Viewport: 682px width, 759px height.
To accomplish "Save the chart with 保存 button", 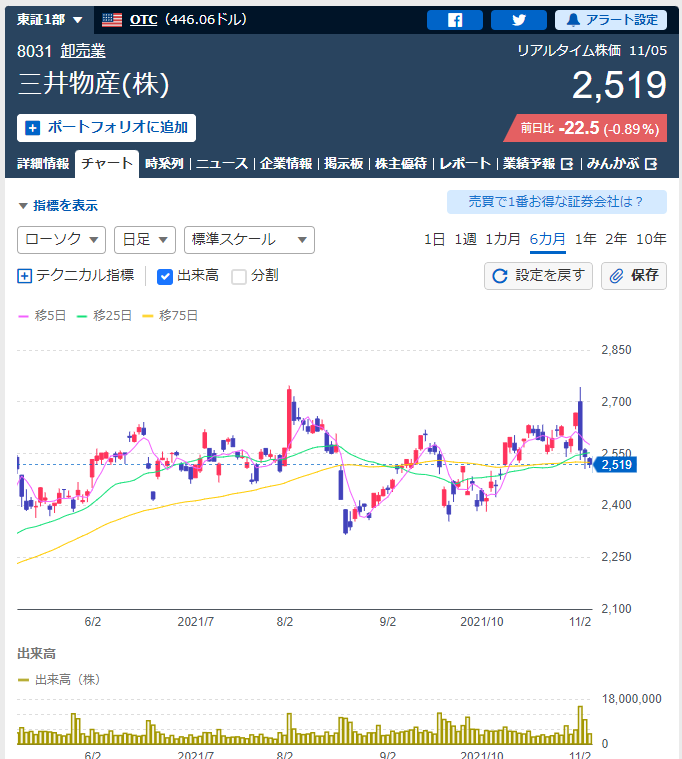I will point(634,276).
